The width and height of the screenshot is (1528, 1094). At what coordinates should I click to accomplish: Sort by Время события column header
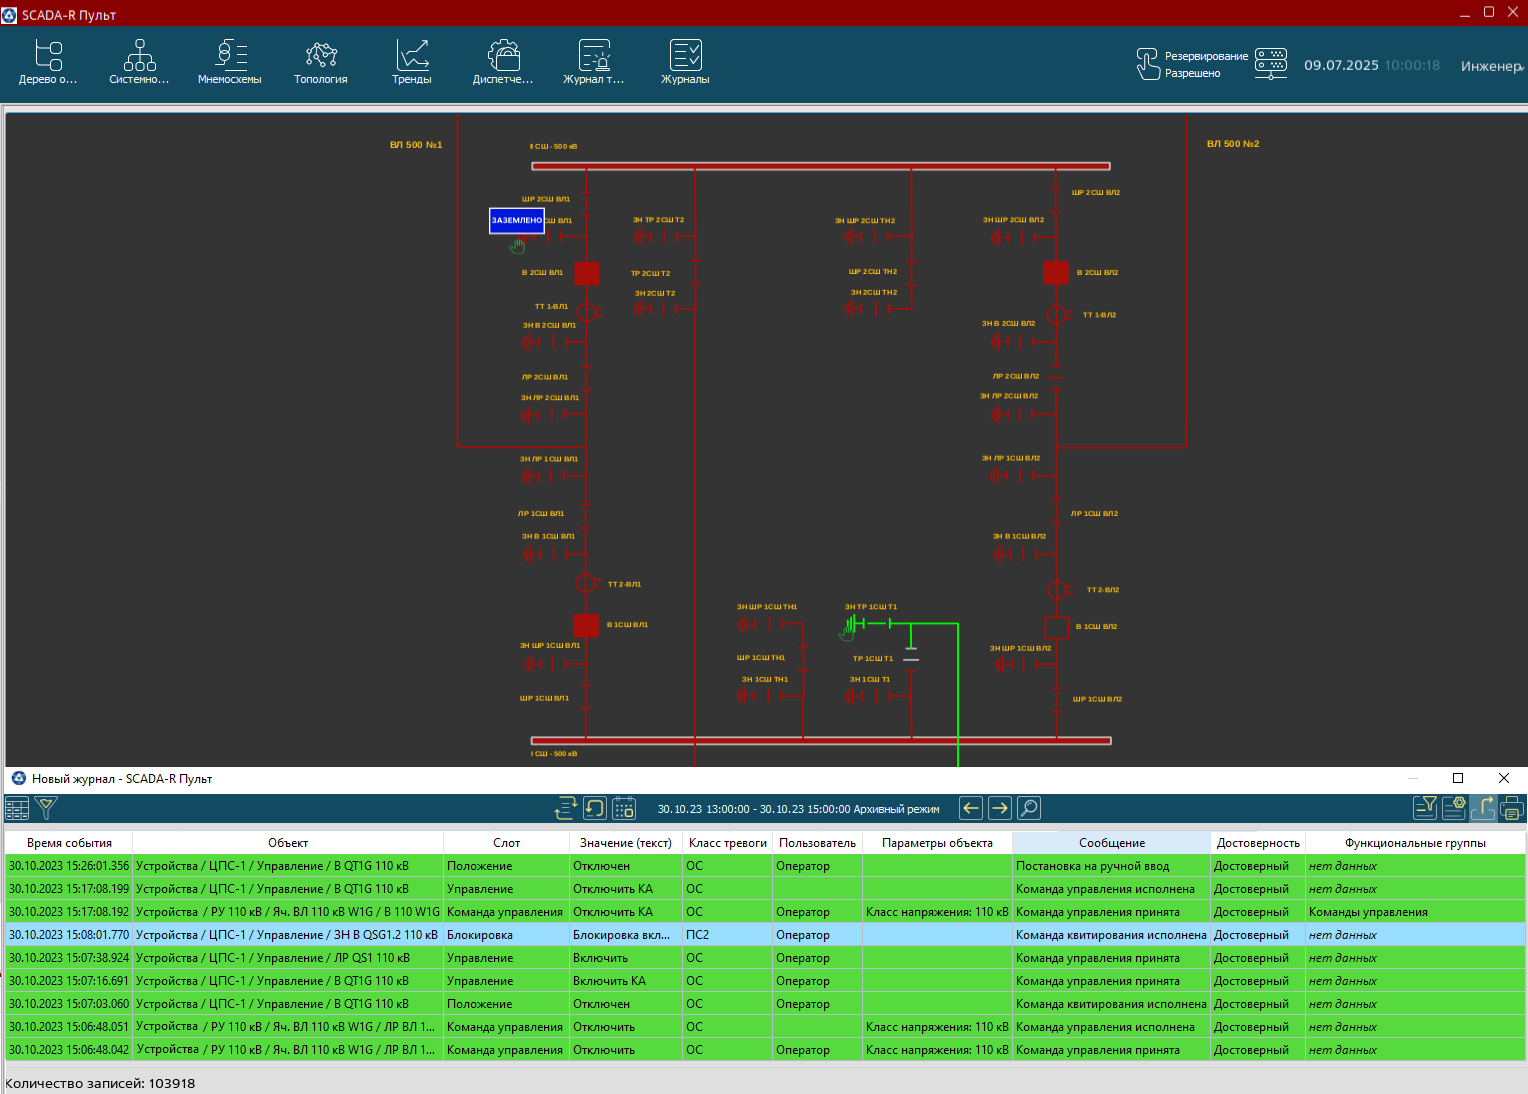(x=69, y=843)
